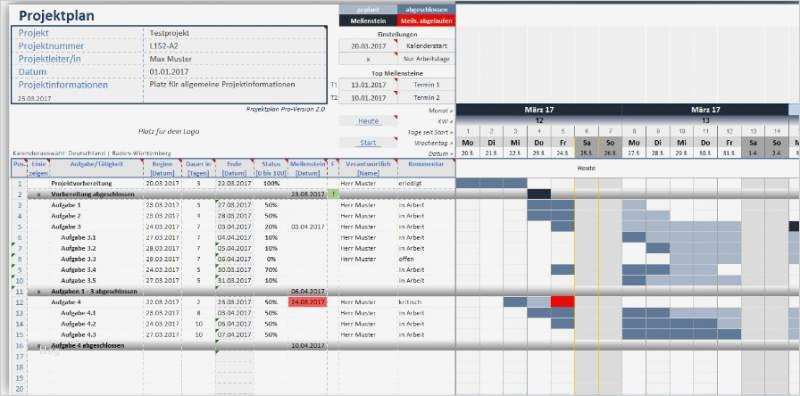Screen dimensions: 800x396
Task: Click the abgeschlossen legend color cell
Action: (426, 9)
